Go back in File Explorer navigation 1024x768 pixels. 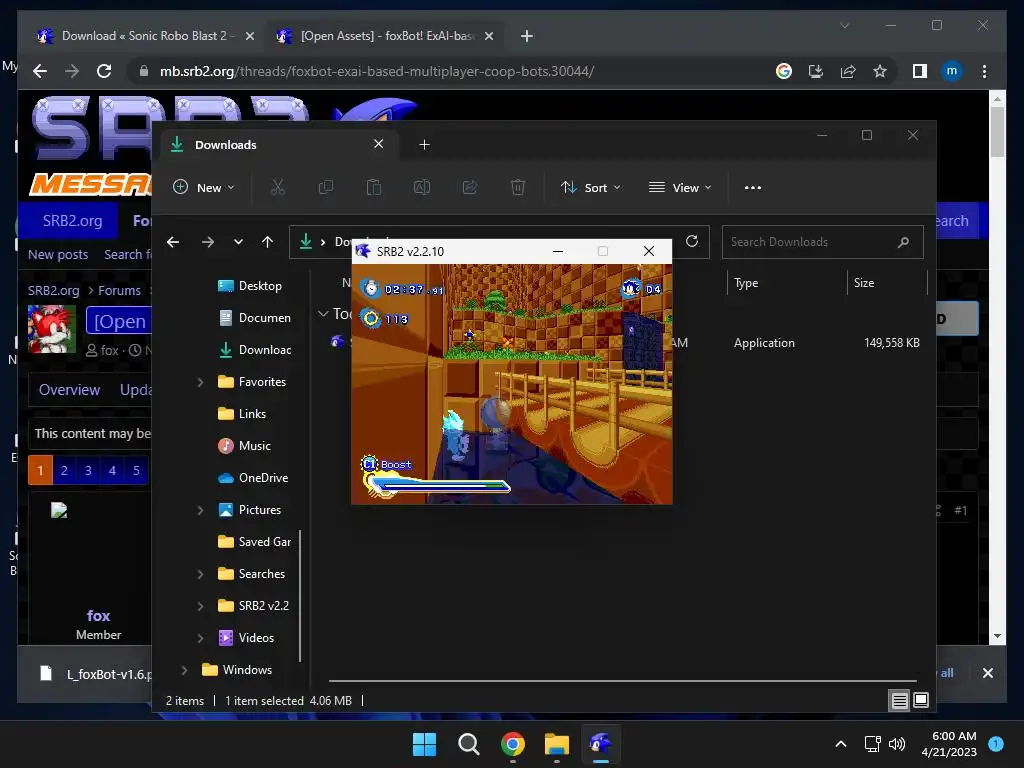point(173,242)
